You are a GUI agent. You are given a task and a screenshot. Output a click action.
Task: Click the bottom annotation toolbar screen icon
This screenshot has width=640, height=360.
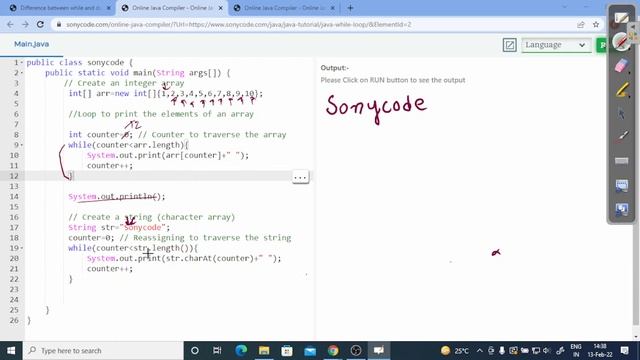[x=621, y=209]
